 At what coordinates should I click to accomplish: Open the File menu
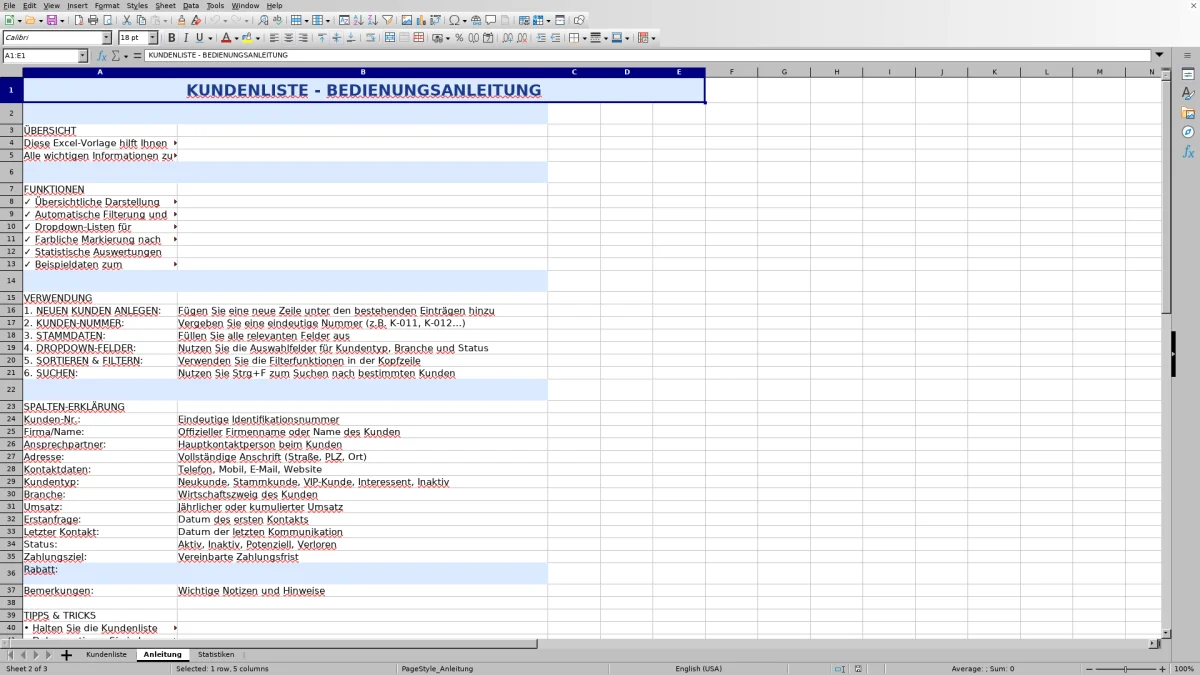point(9,6)
